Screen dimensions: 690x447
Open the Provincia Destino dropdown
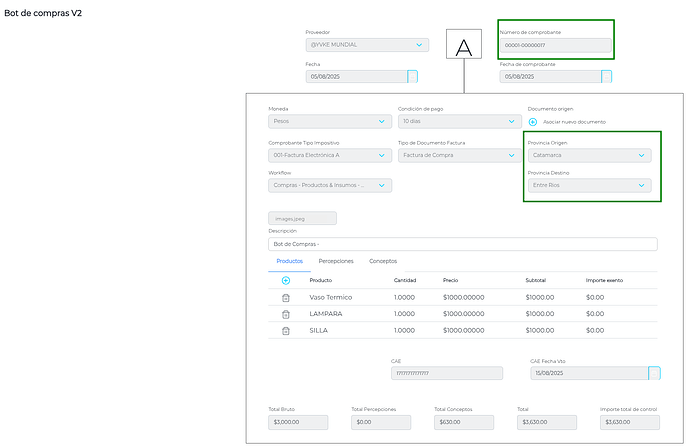point(589,185)
